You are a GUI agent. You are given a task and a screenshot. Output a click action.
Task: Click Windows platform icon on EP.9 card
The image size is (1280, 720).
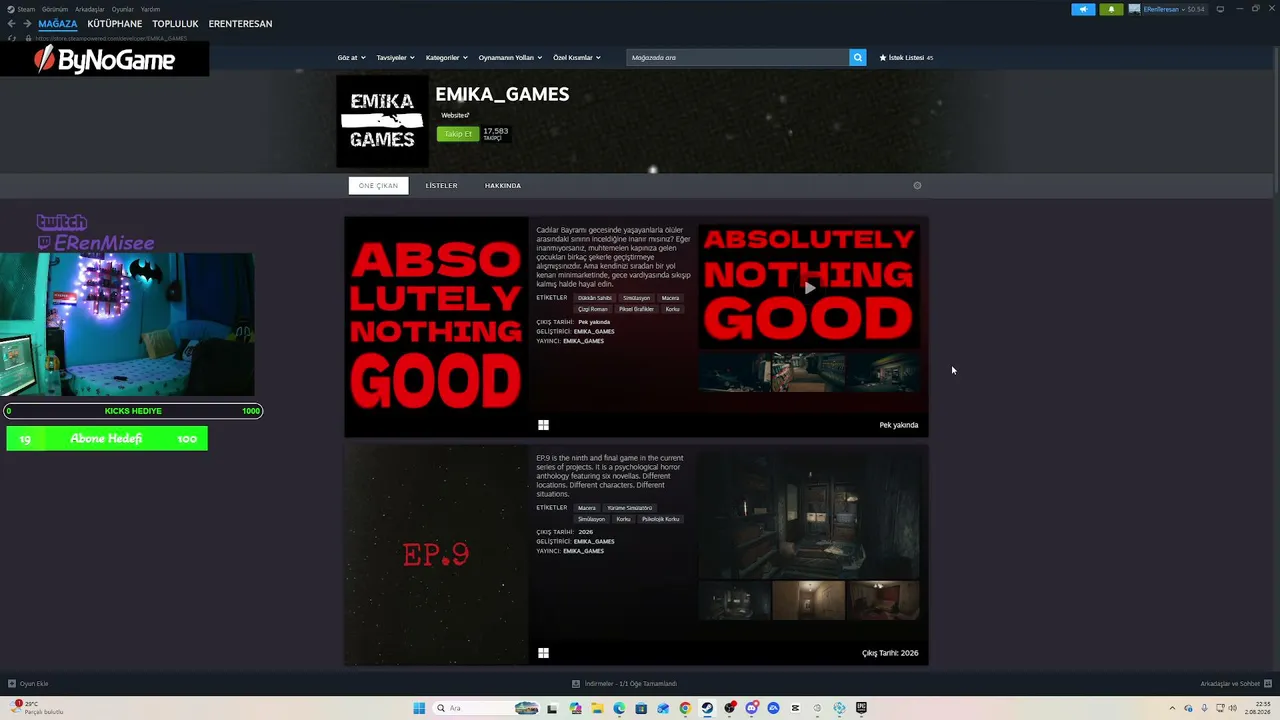click(x=543, y=653)
